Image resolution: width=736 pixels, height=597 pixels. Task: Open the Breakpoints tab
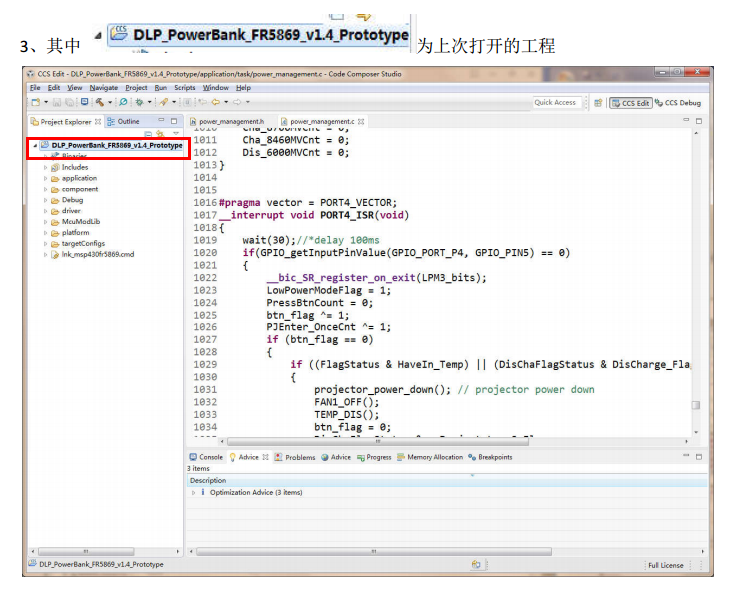click(491, 457)
